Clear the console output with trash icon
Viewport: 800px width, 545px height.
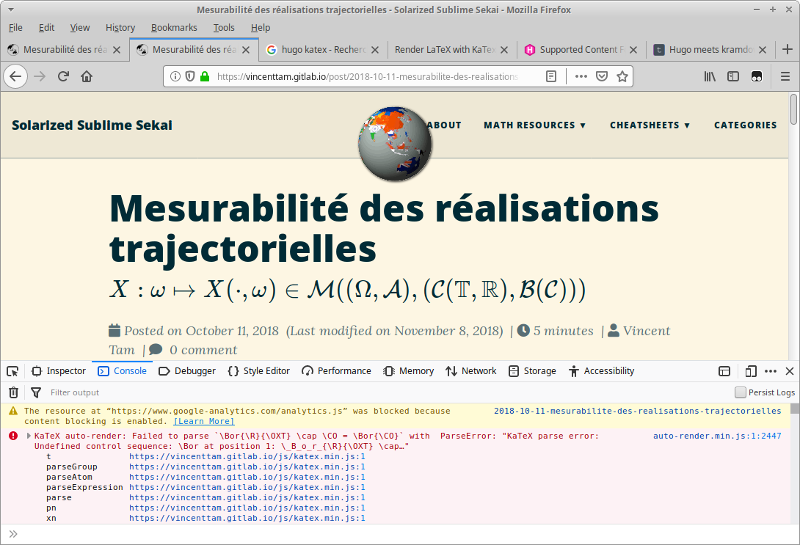(14, 393)
